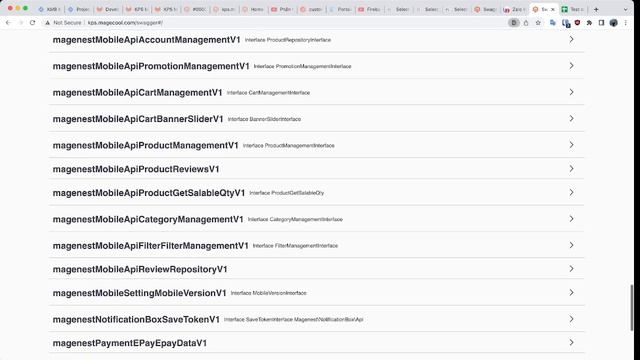Click the magenestNotificationBoxSaveTokenV1 heading
The height and width of the screenshot is (360, 640).
coord(136,319)
